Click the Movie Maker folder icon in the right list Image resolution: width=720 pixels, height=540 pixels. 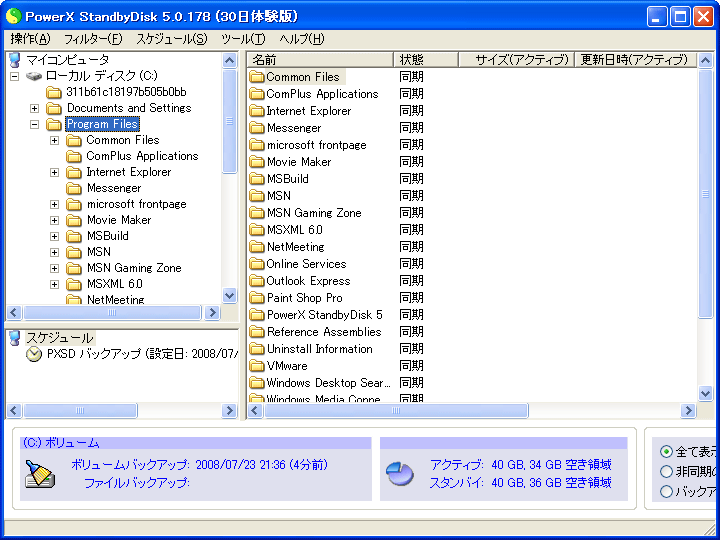click(257, 162)
